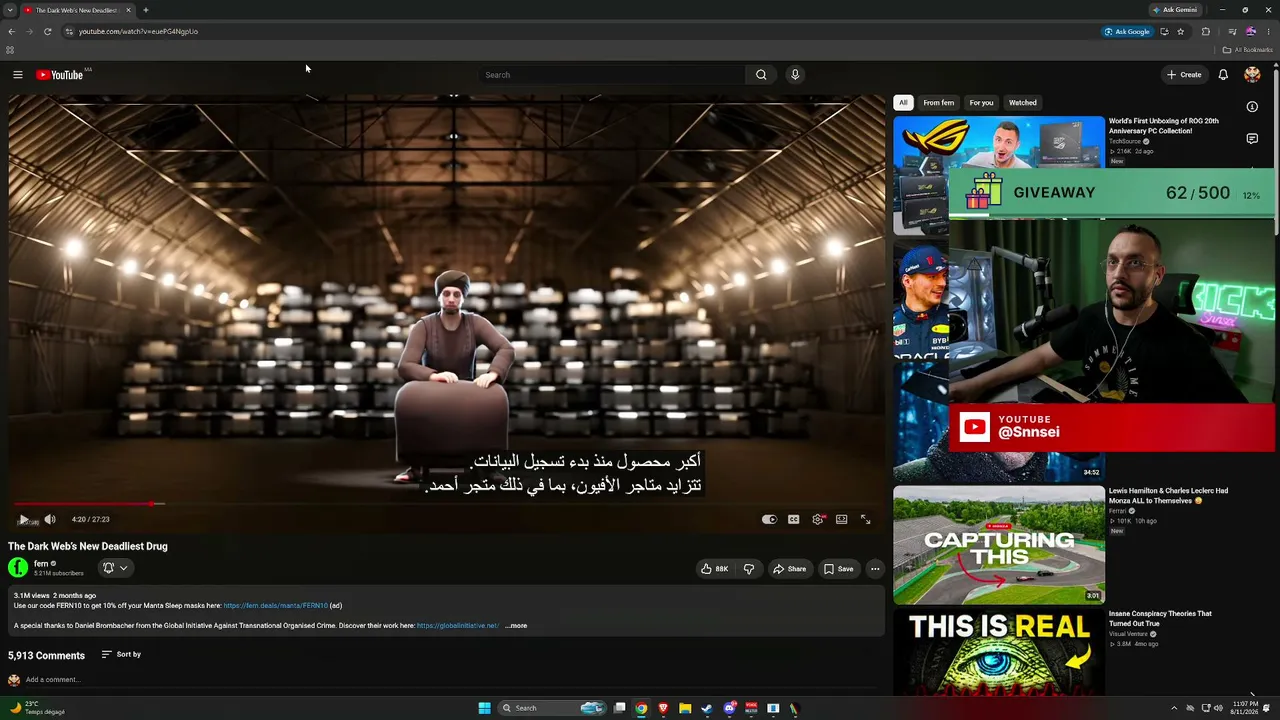Go to YouTube home via logo
Viewport: 1280px width, 720px height.
point(60,75)
